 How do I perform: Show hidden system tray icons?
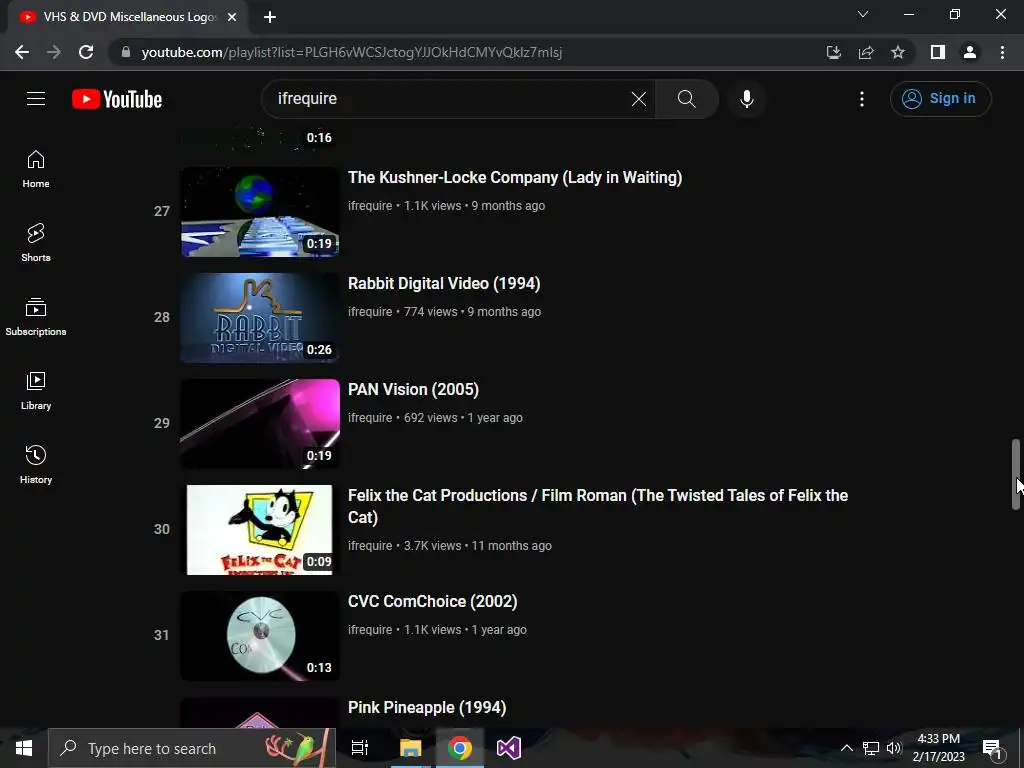tap(846, 748)
